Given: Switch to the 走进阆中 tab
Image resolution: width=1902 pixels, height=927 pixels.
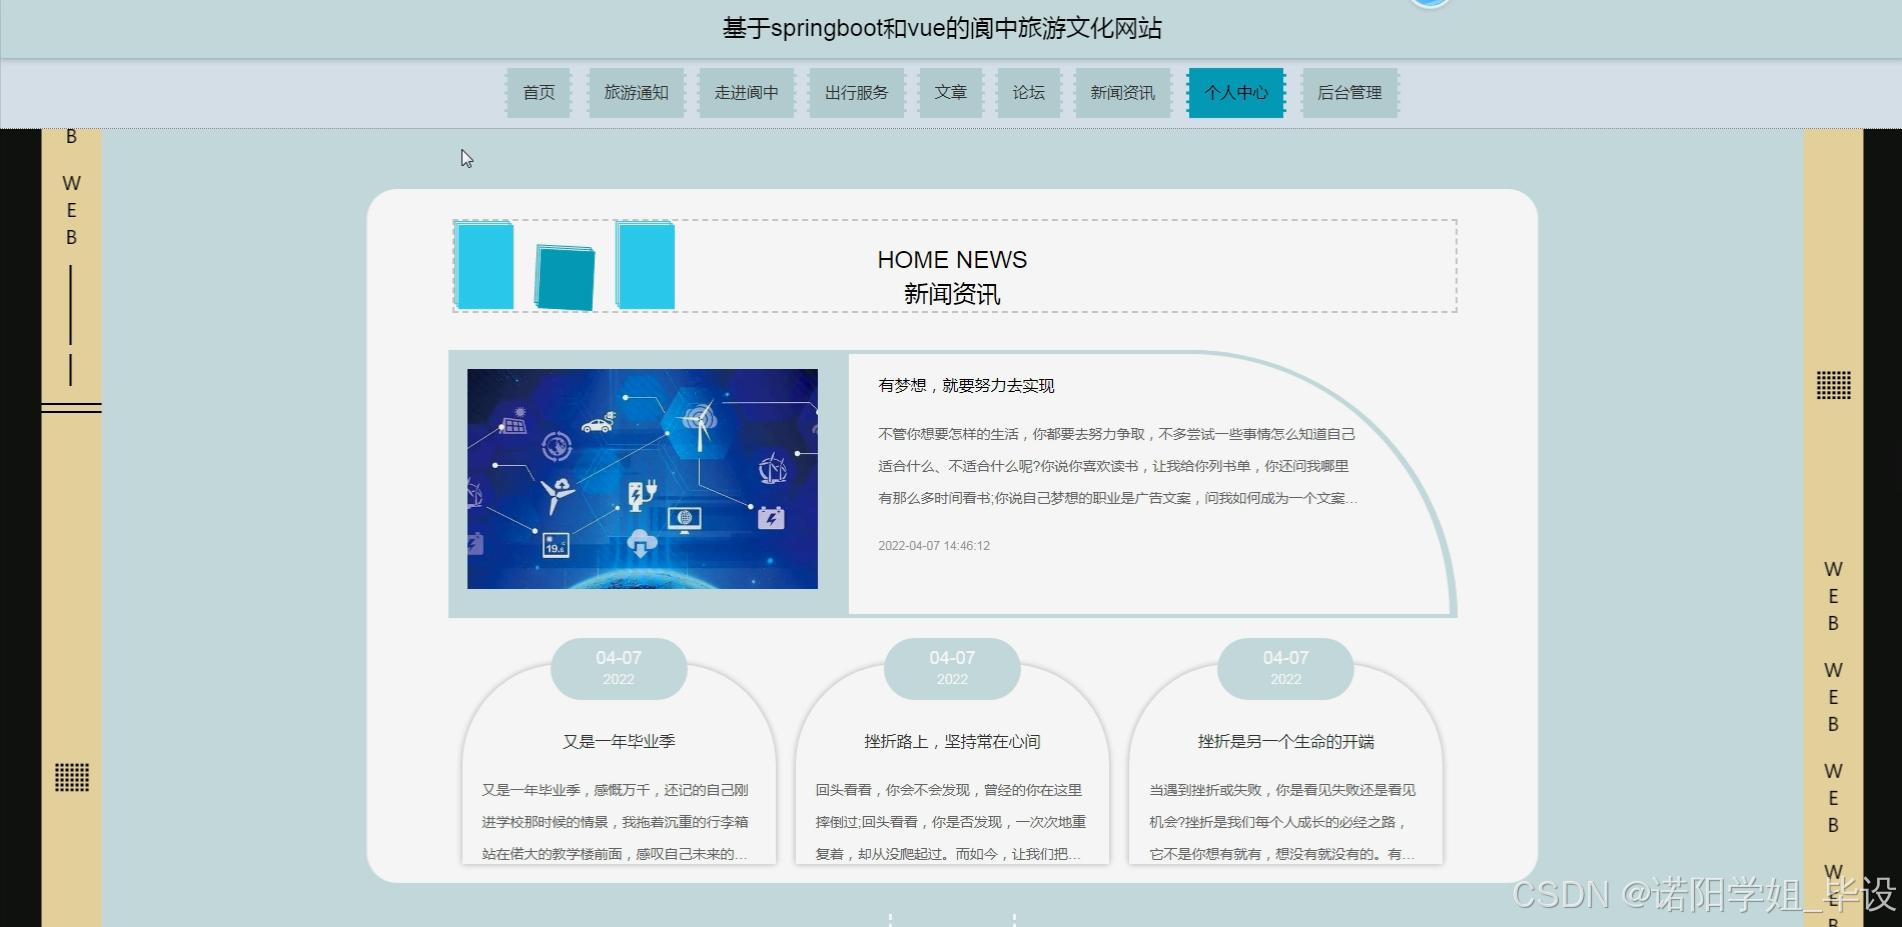Looking at the screenshot, I should point(746,92).
